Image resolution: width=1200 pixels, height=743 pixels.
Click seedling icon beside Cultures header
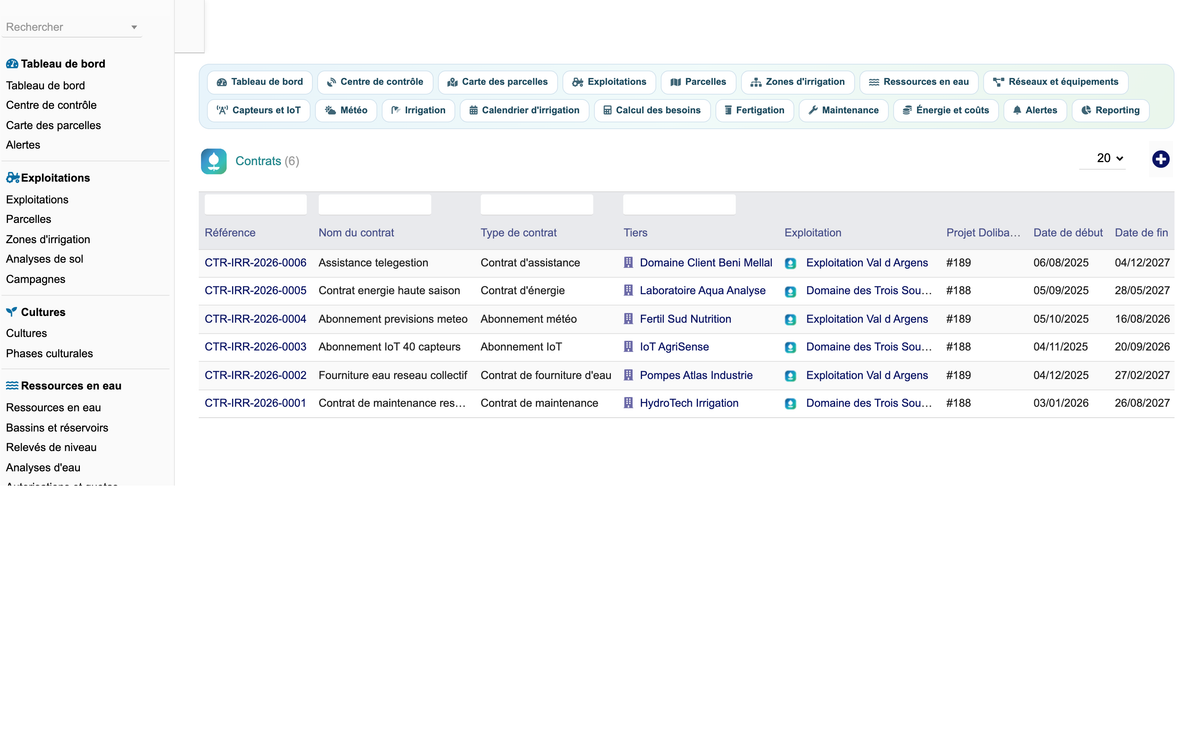click(12, 312)
